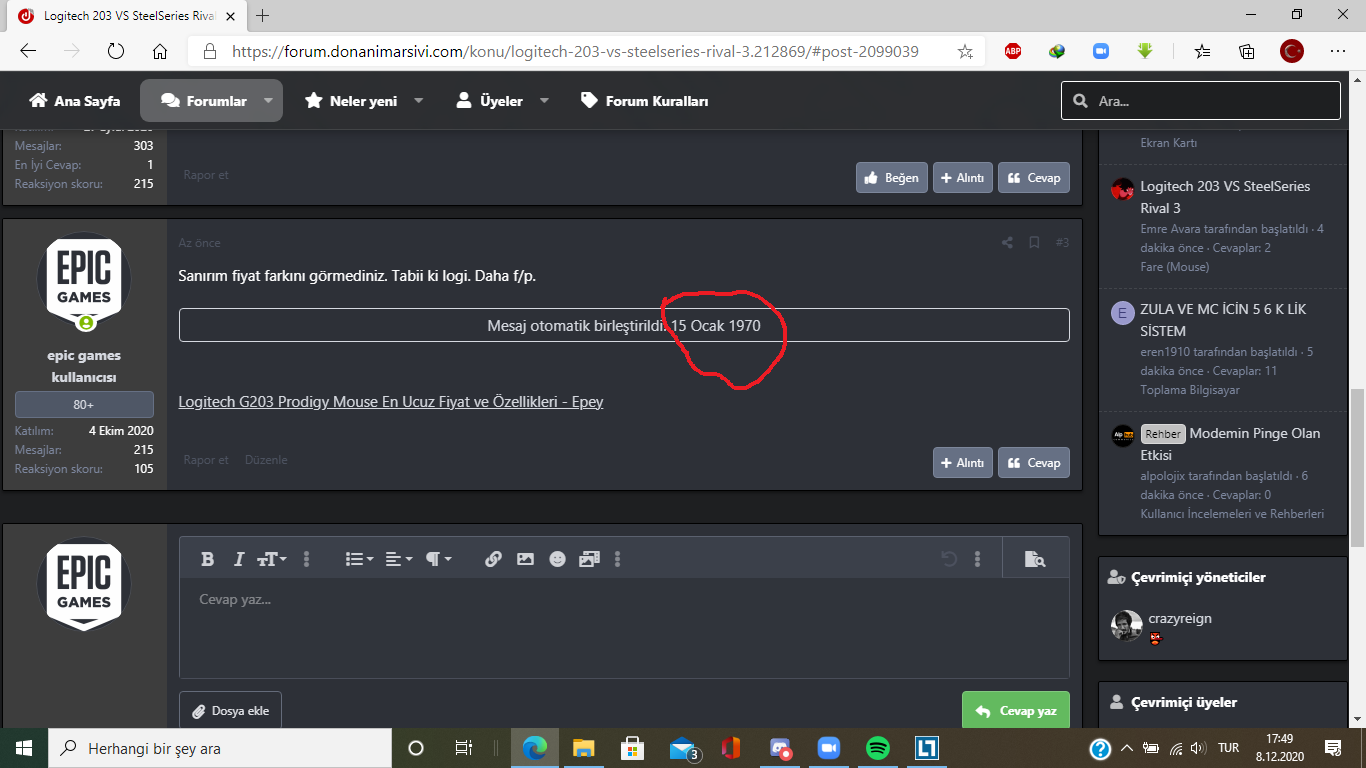Open the ZULA VE MC İÇİN sidebar thread
Screen dimensions: 1366x768
tap(1223, 320)
